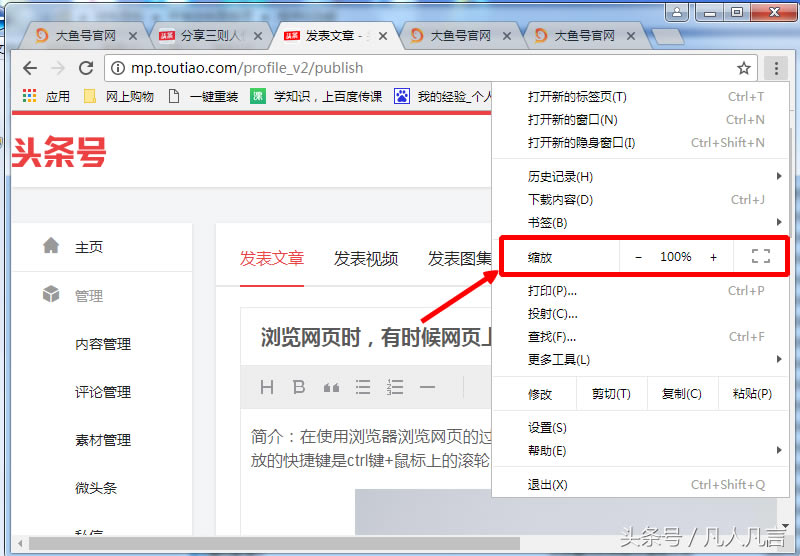
Task: Open 内容管理 in the left sidebar
Action: (103, 344)
